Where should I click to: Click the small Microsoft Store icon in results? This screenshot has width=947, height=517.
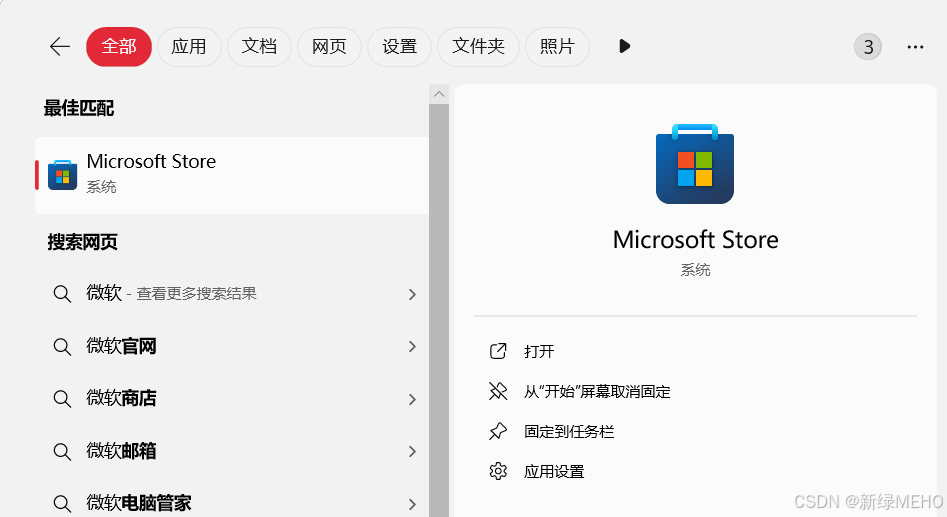click(x=62, y=175)
